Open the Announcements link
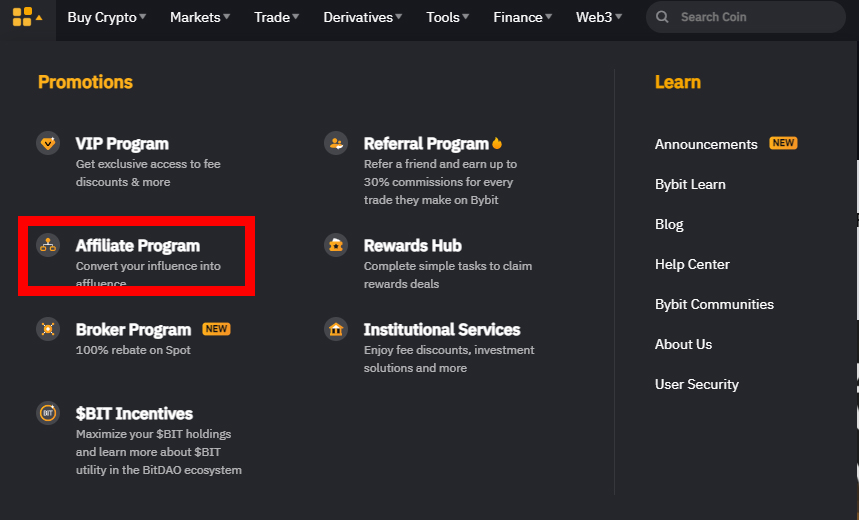Image resolution: width=859 pixels, height=520 pixels. pyautogui.click(x=706, y=144)
